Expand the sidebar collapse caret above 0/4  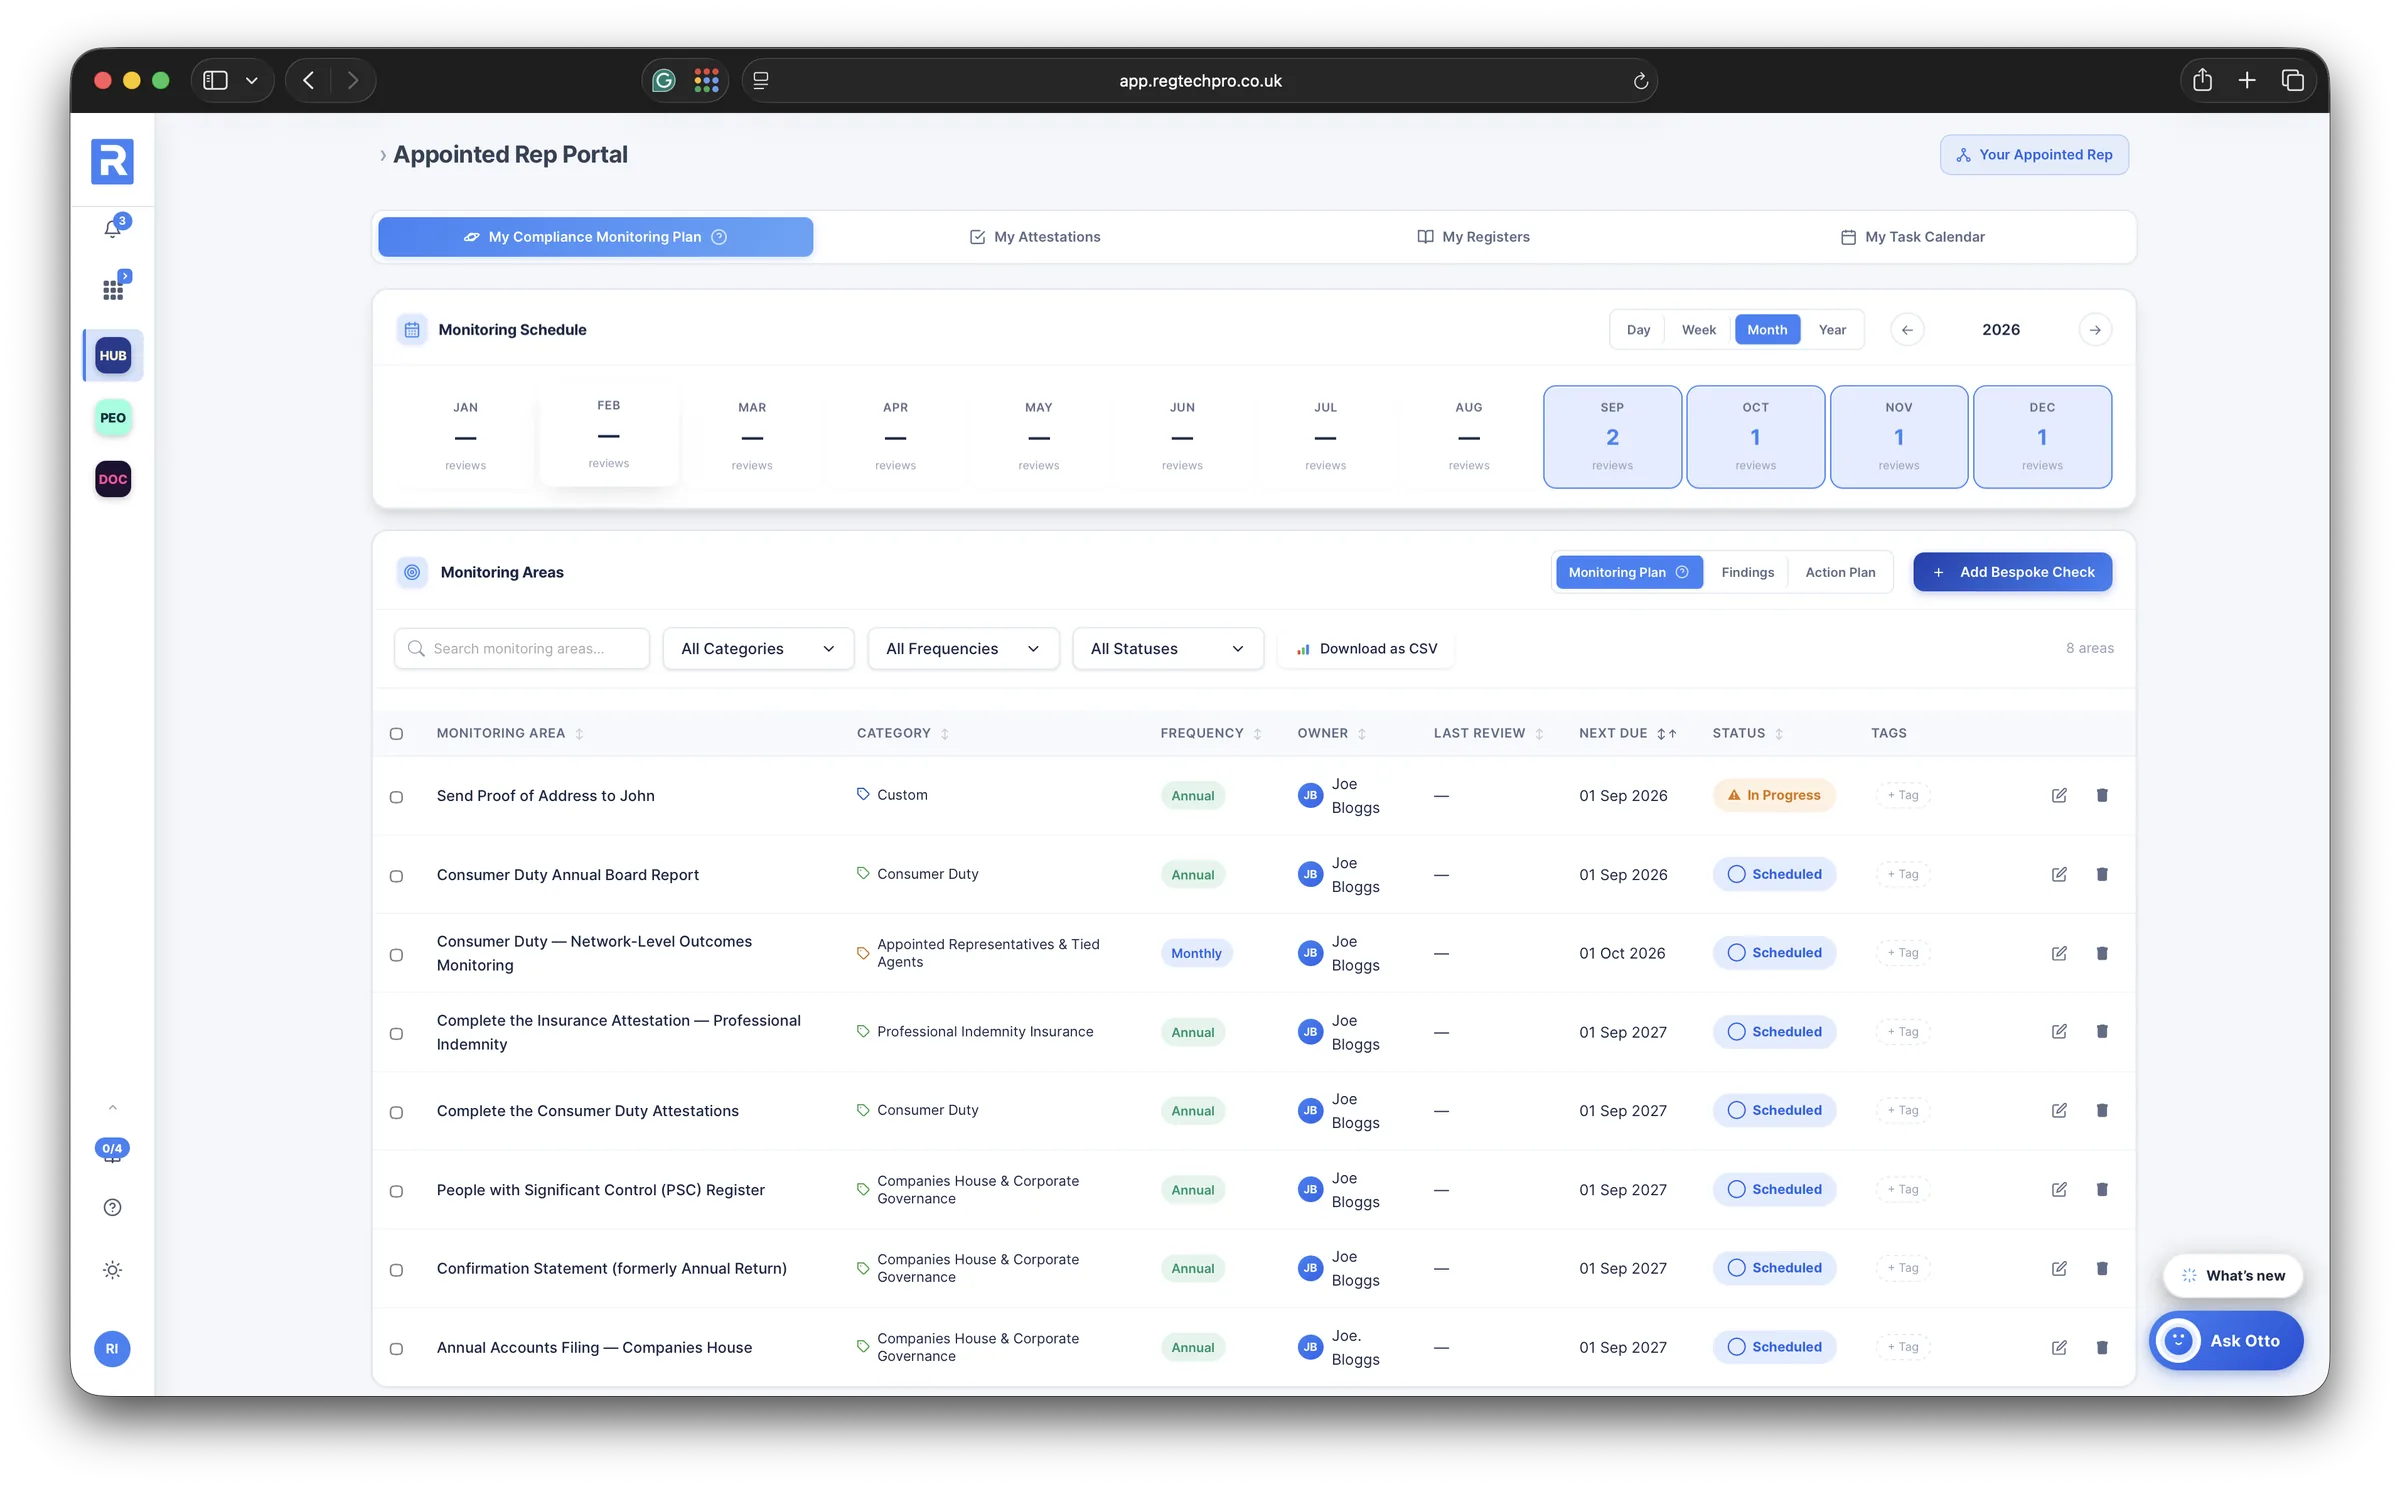[x=113, y=1107]
